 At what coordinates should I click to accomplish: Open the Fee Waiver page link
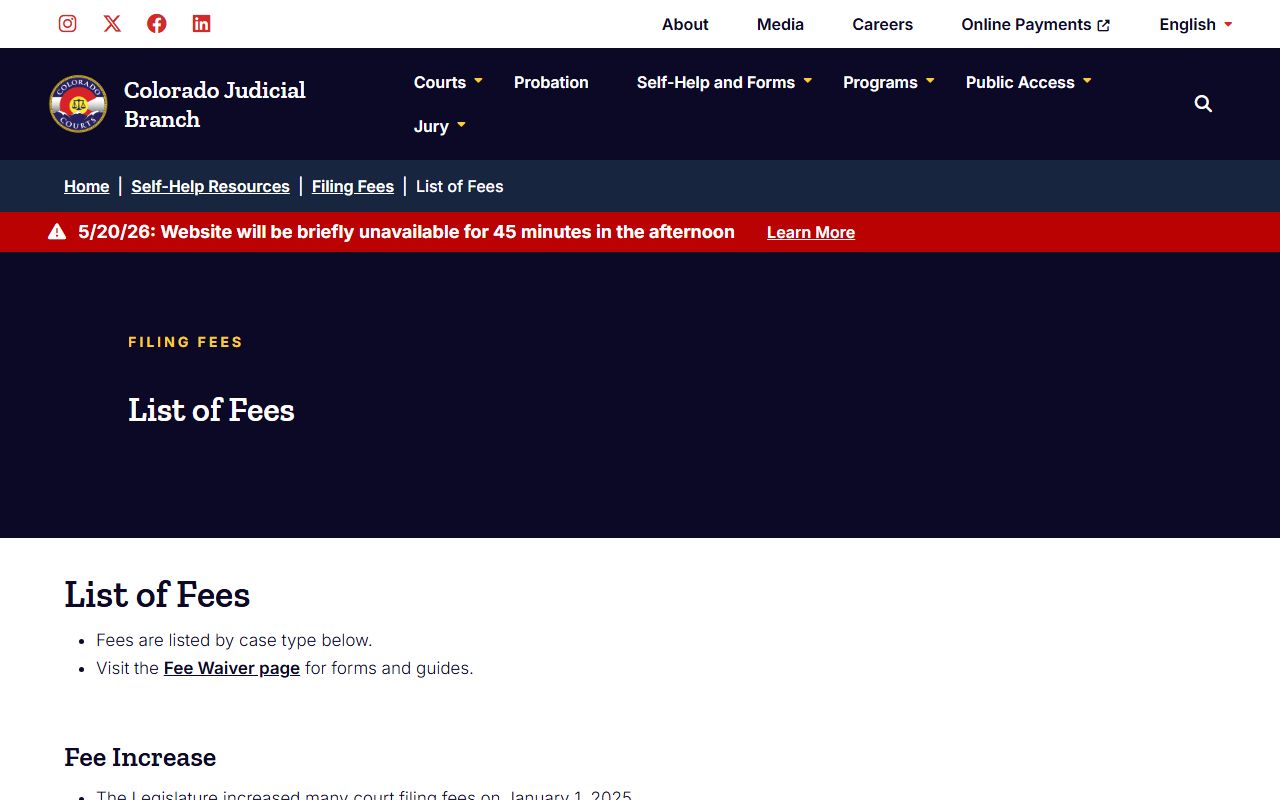click(232, 668)
